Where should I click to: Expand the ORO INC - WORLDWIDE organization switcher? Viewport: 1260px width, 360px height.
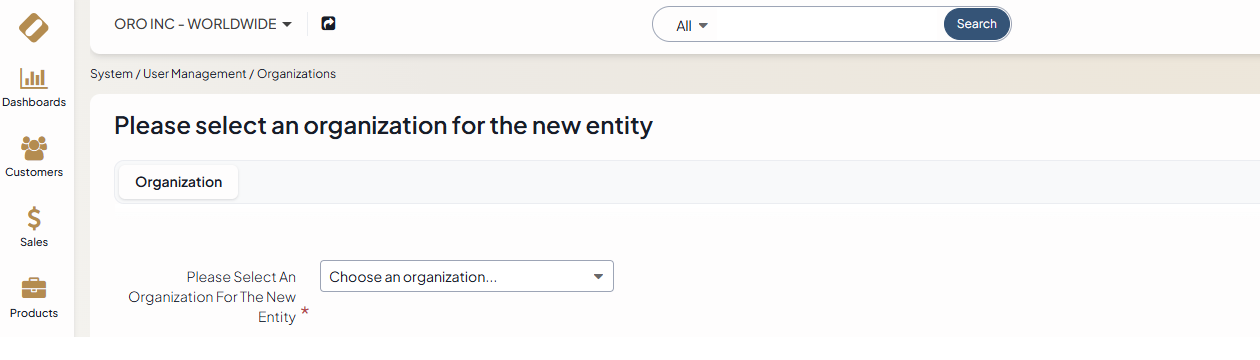click(203, 24)
